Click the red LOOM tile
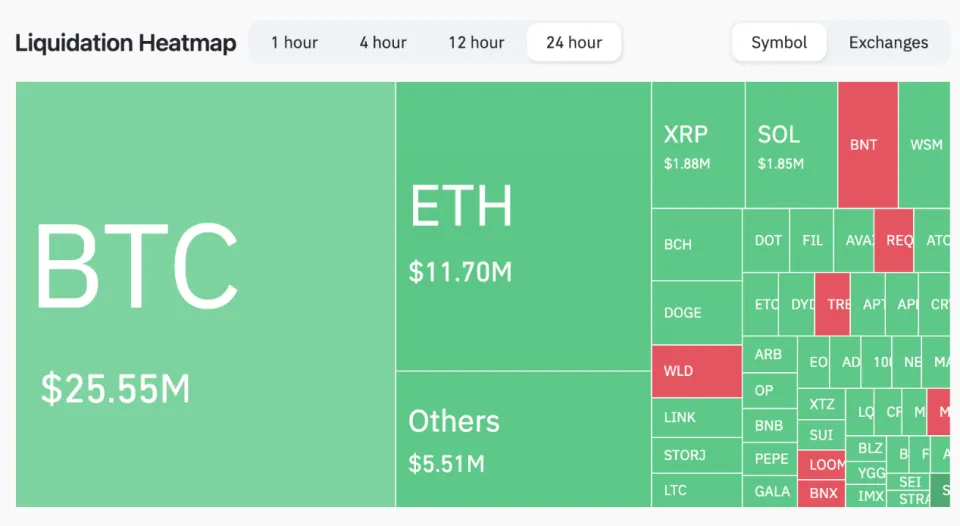 821,465
